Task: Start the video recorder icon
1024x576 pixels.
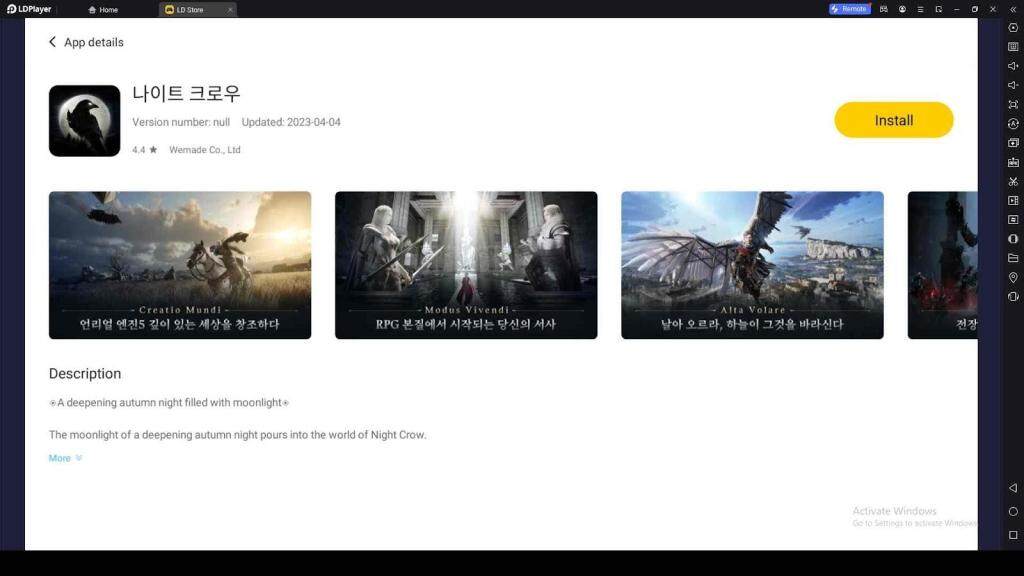Action: [1013, 200]
